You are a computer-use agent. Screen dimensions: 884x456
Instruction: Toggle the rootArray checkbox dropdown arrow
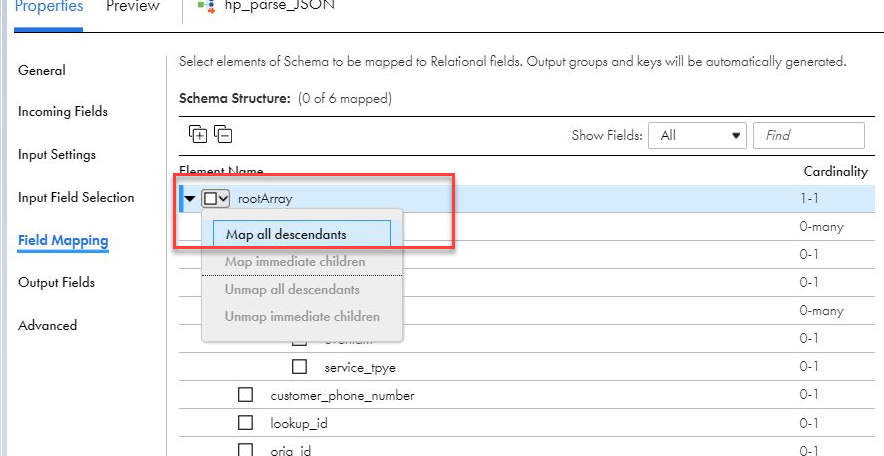point(223,199)
